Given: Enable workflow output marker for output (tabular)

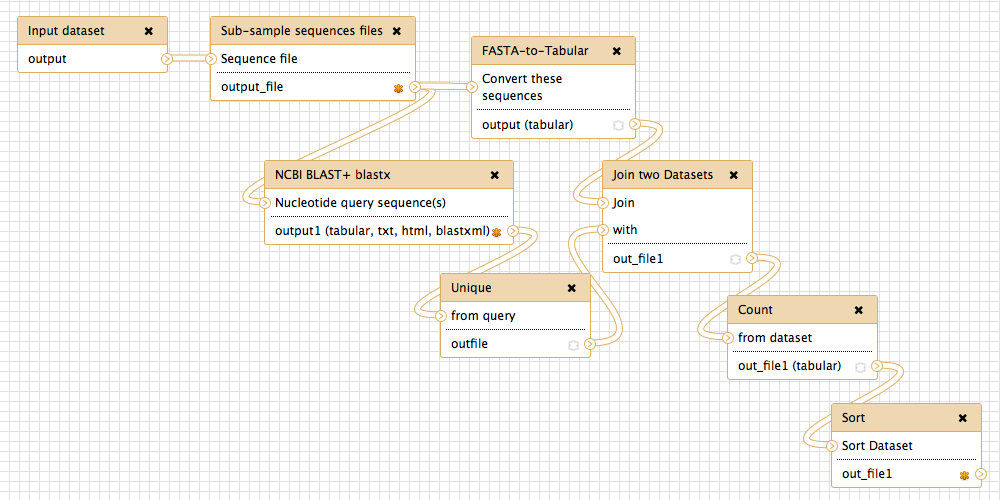Looking at the screenshot, I should pyautogui.click(x=617, y=125).
